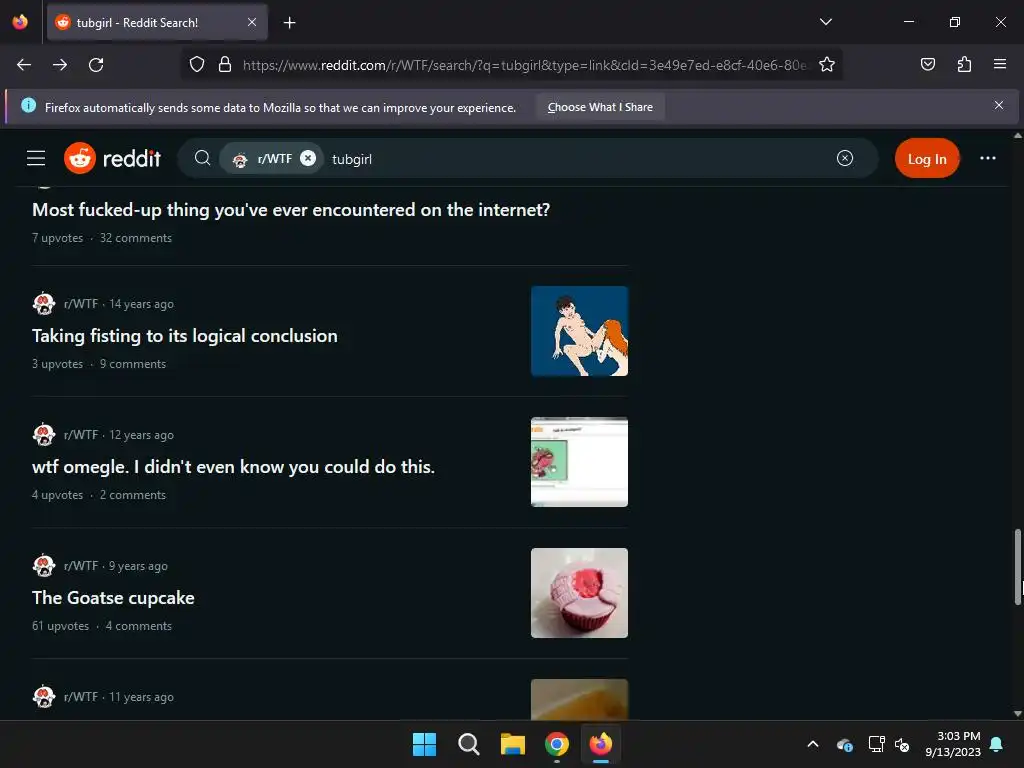Open the Windows Start menu

[424, 744]
